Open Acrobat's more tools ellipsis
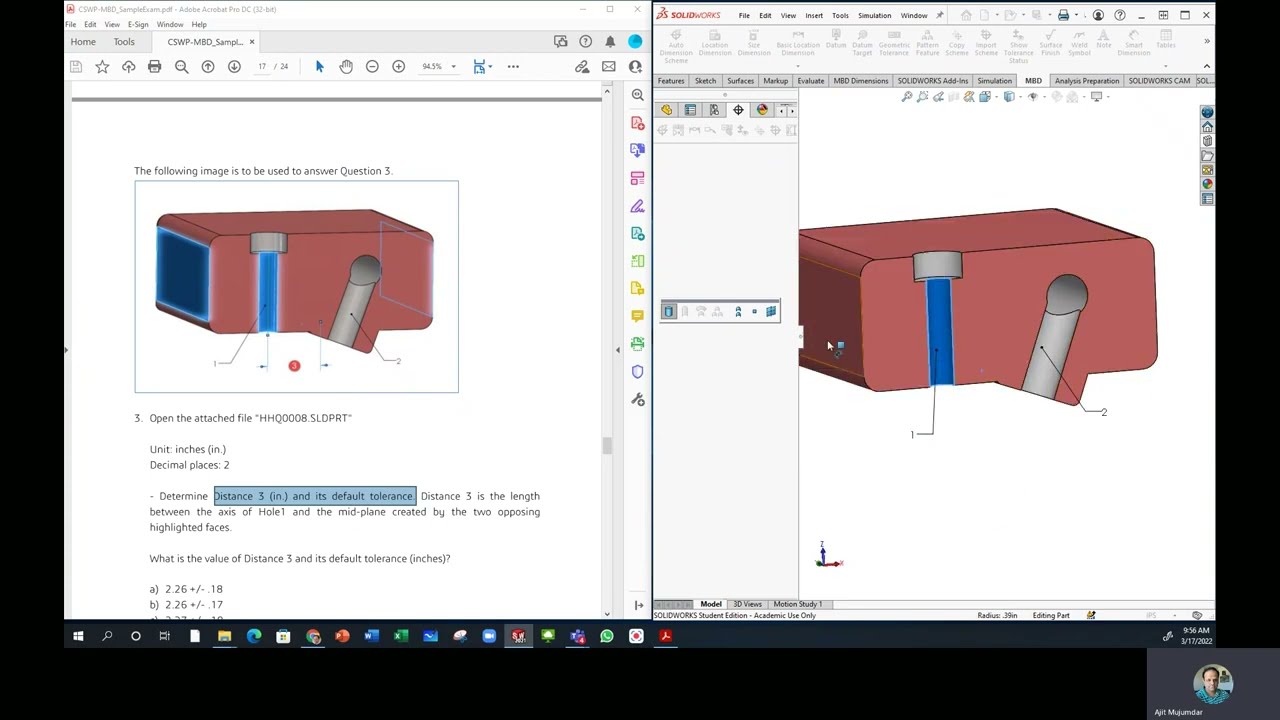Viewport: 1280px width, 720px height. coord(513,67)
